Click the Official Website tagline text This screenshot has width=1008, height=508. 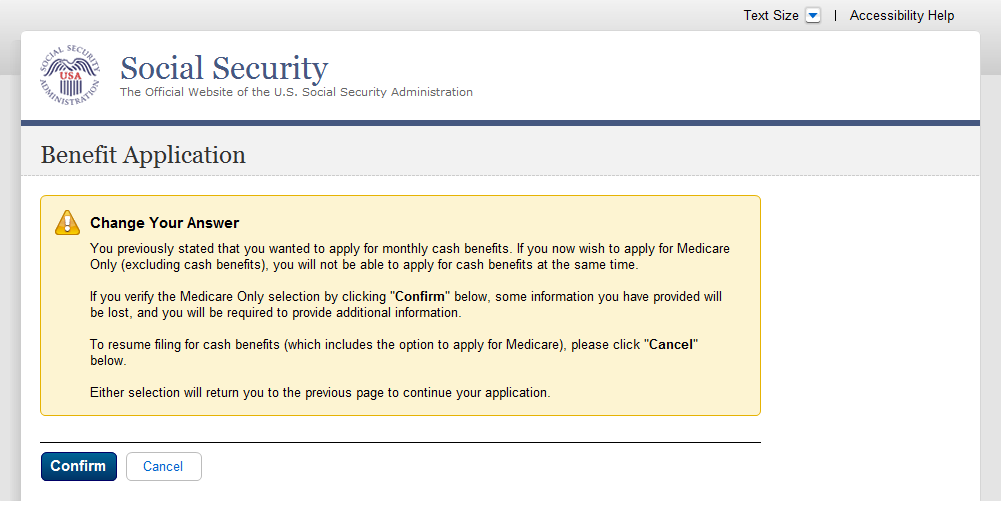point(296,92)
